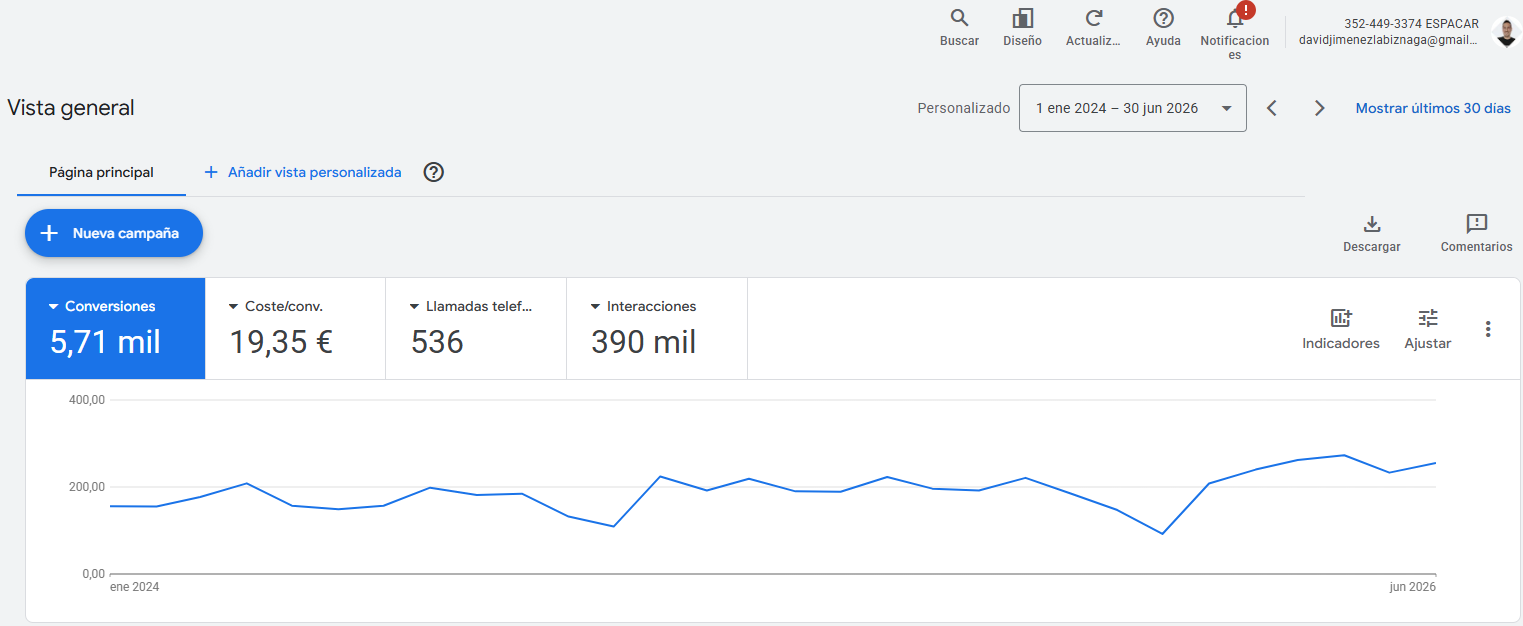Open the Comentarios feedback icon
The width and height of the screenshot is (1523, 626).
click(x=1476, y=223)
